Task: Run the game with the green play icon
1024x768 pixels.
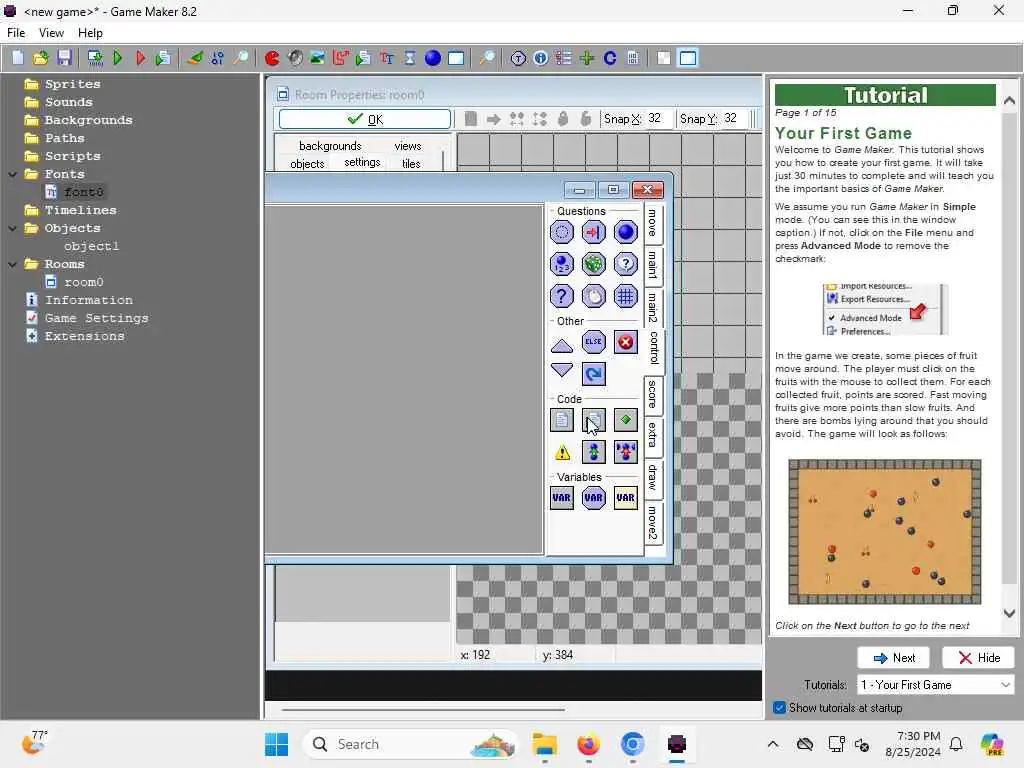Action: tap(118, 58)
